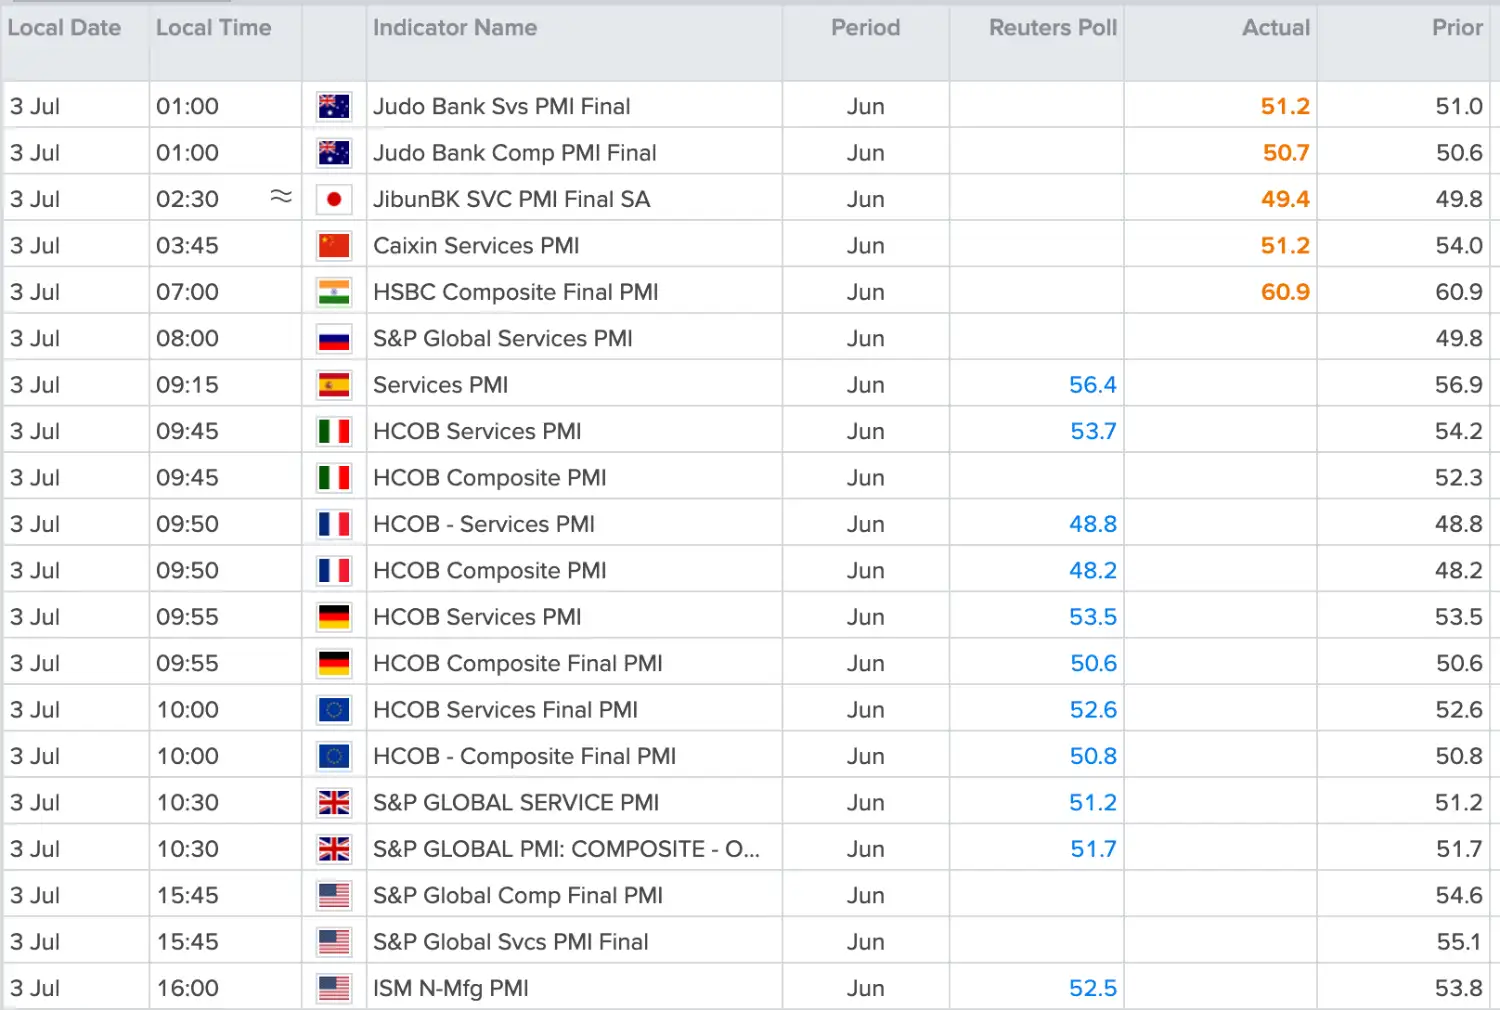This screenshot has height=1010, width=1500.
Task: Select HCOB Services PMI name at 09:45
Action: pyautogui.click(x=477, y=432)
